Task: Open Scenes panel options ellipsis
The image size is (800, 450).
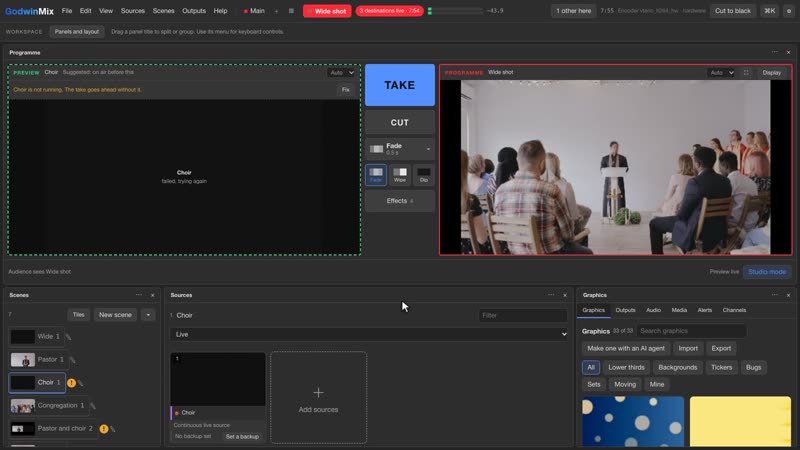Action: [139, 295]
